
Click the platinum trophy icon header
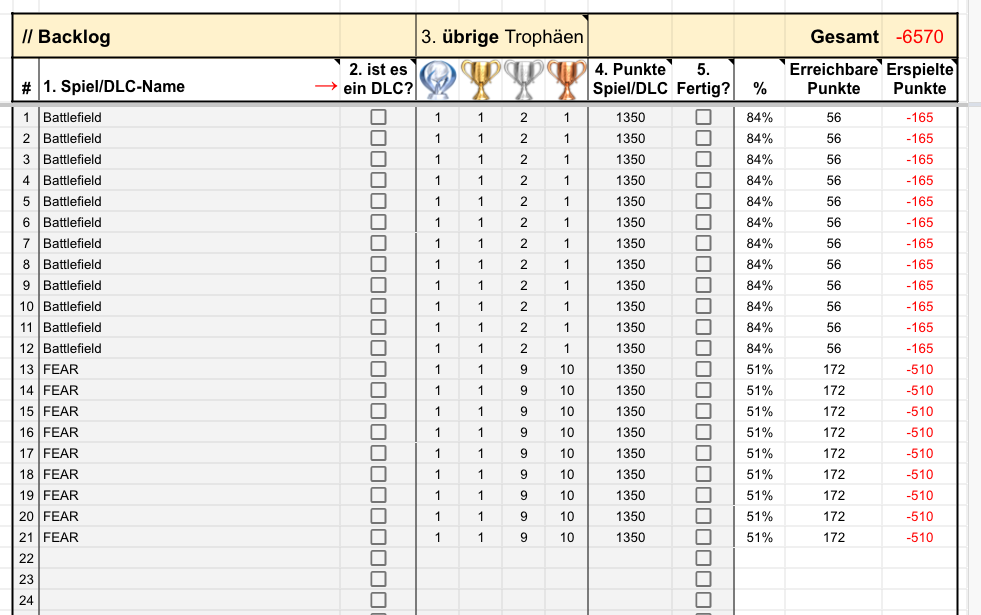(x=437, y=79)
